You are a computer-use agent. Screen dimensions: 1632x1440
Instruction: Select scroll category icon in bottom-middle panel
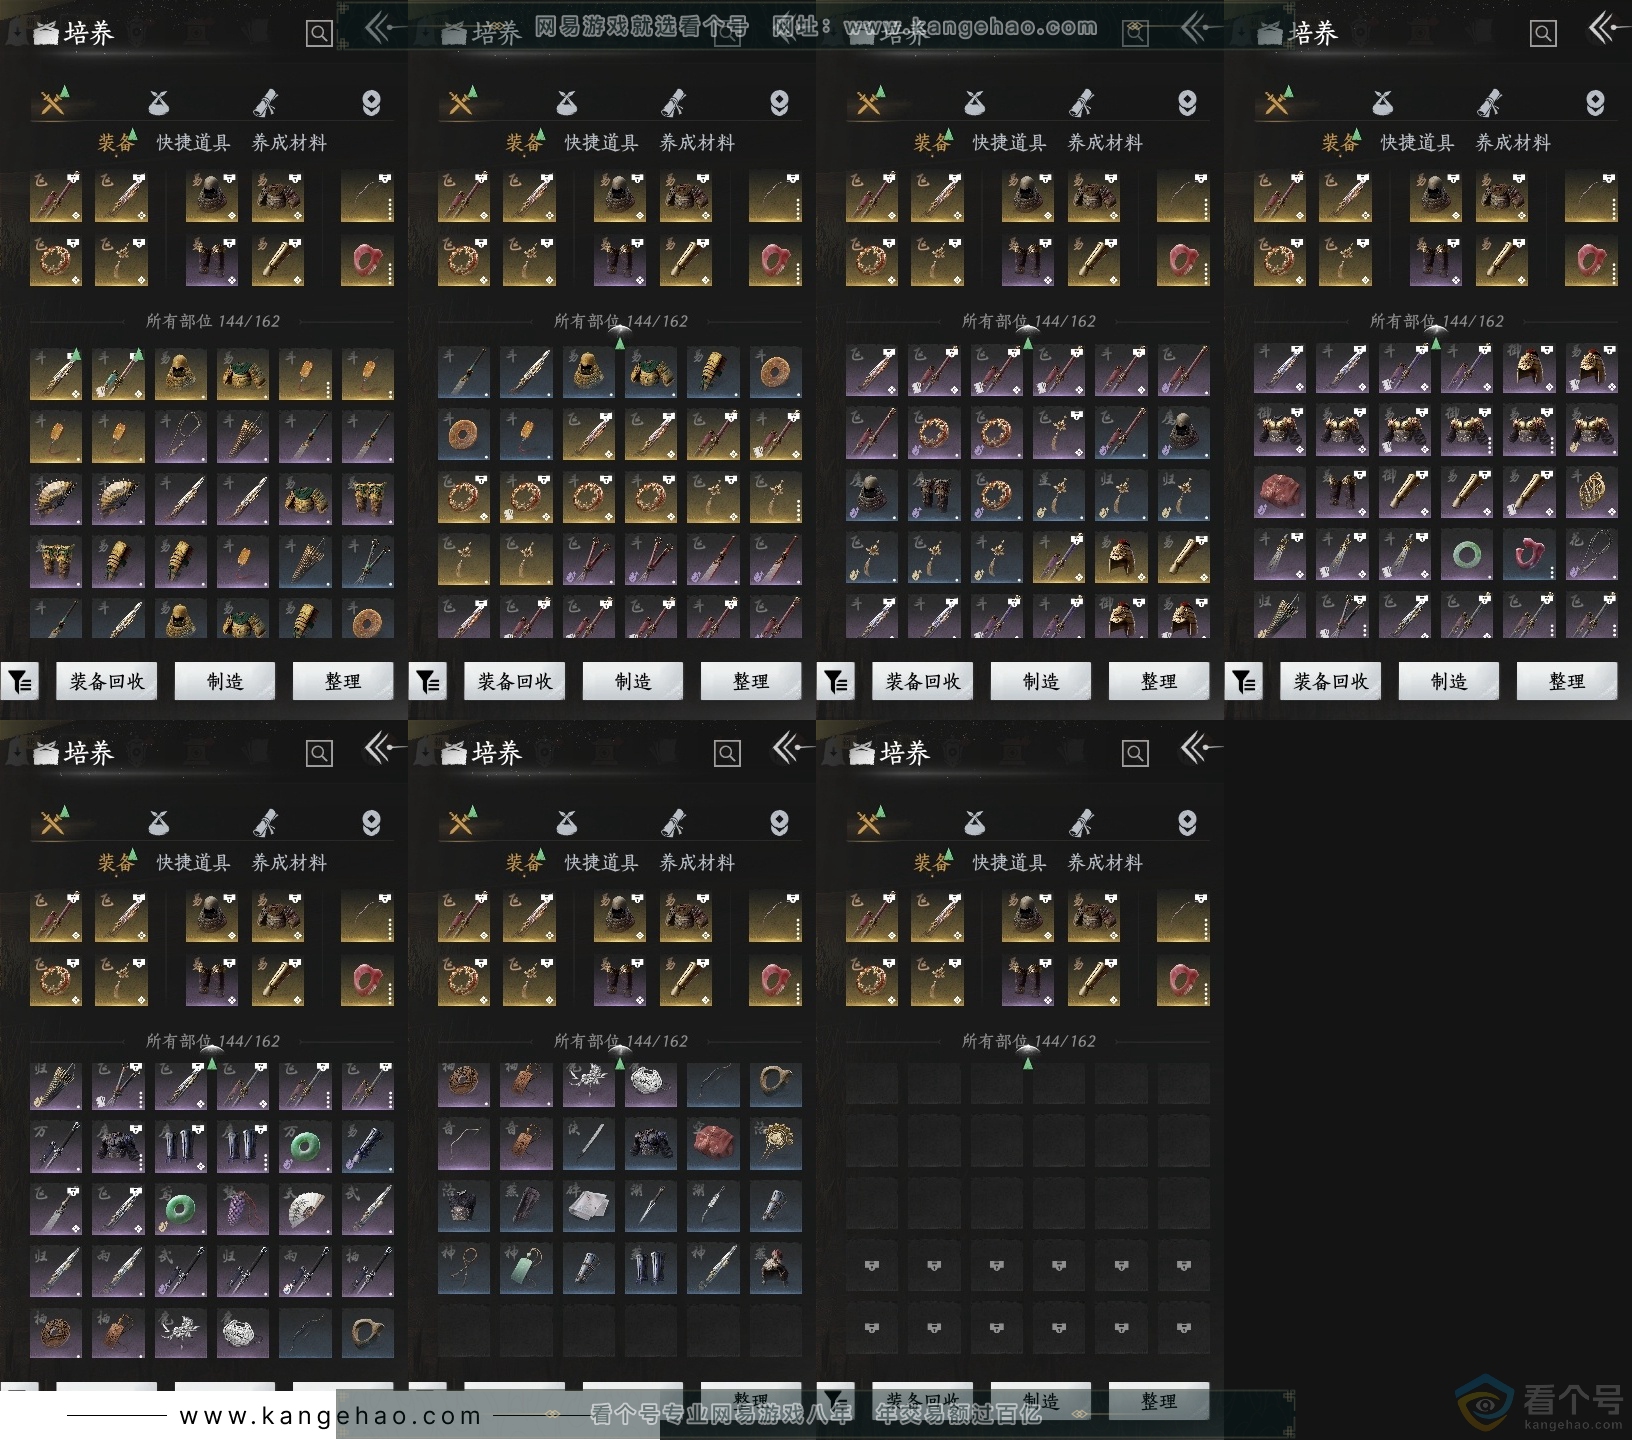(x=673, y=822)
